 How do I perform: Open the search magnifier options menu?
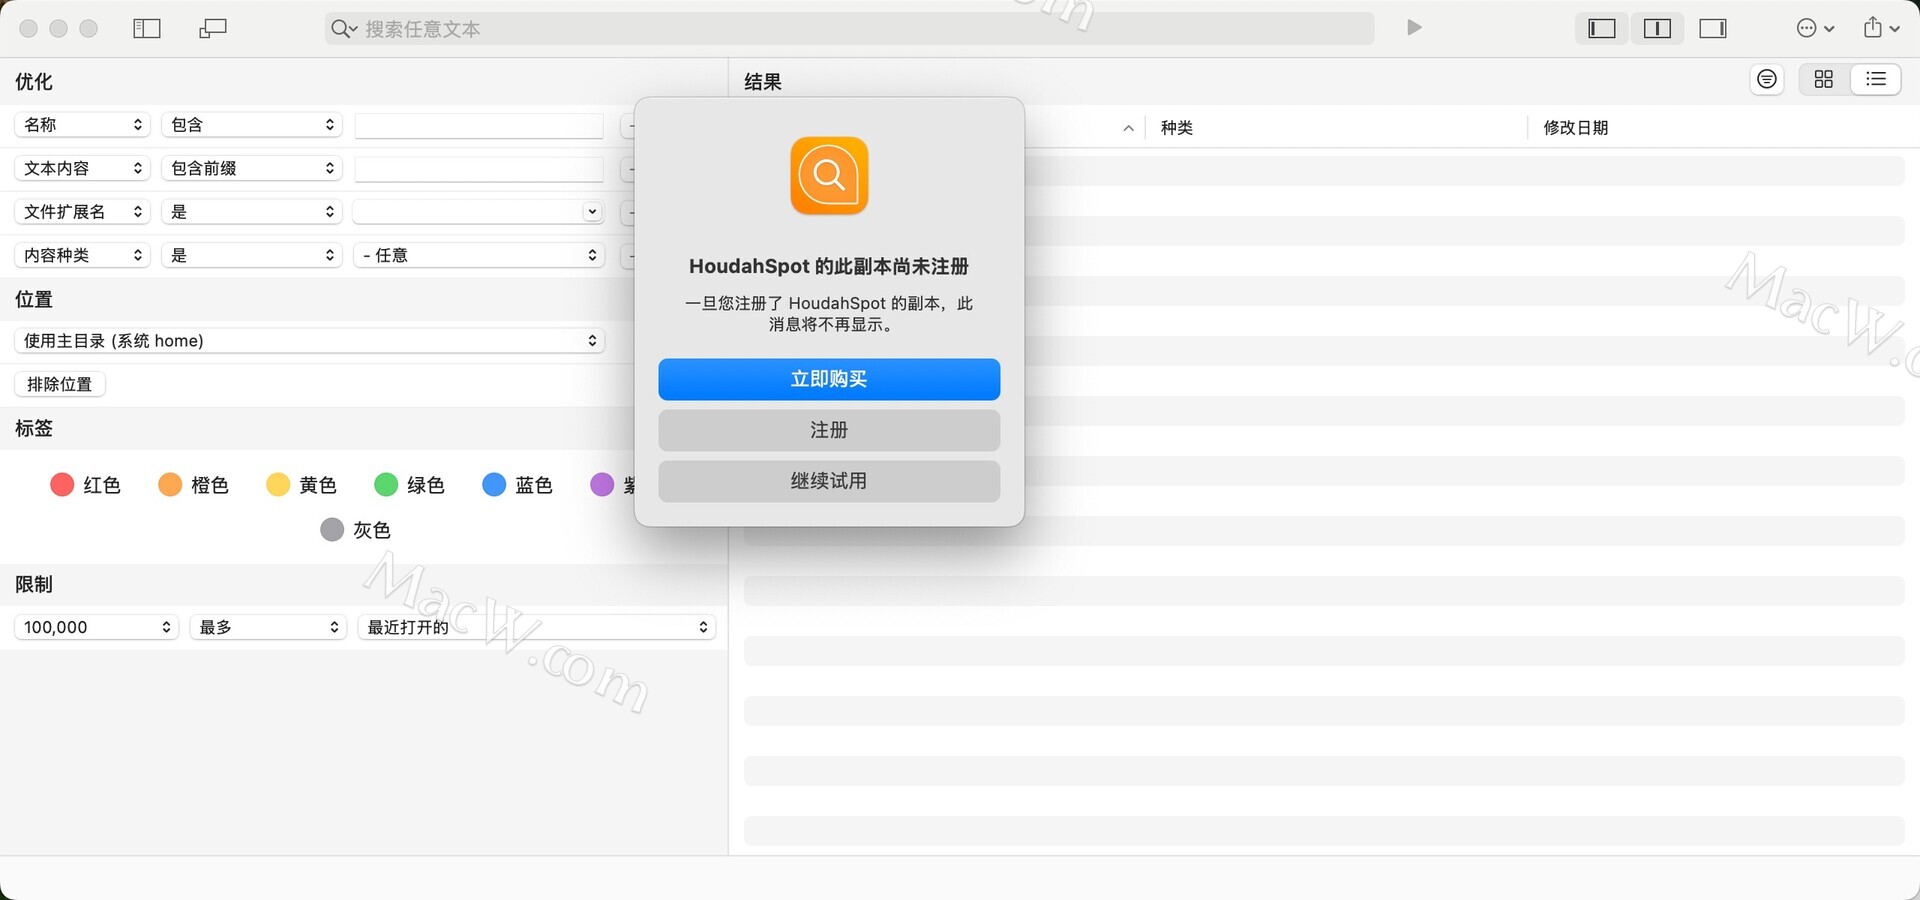[344, 29]
